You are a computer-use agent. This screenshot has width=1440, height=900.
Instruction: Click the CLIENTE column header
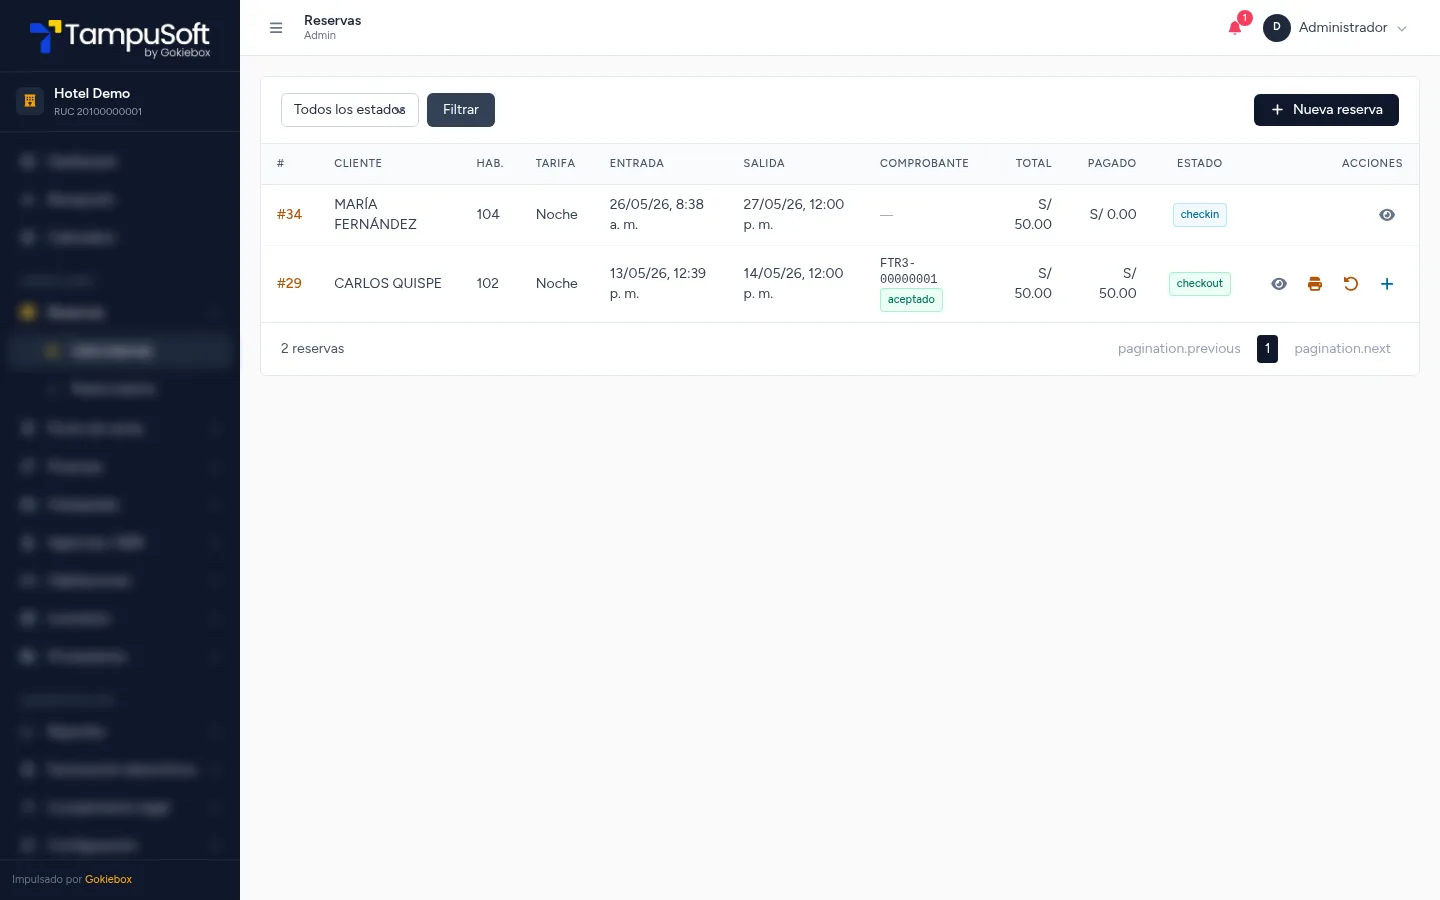358,163
